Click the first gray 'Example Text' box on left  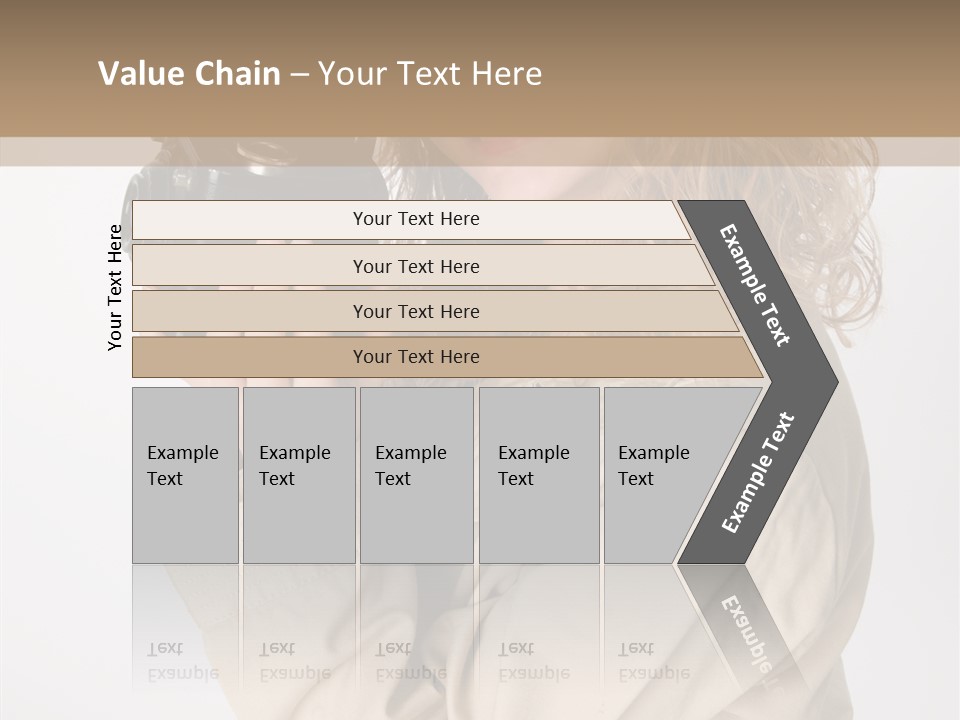pyautogui.click(x=185, y=475)
